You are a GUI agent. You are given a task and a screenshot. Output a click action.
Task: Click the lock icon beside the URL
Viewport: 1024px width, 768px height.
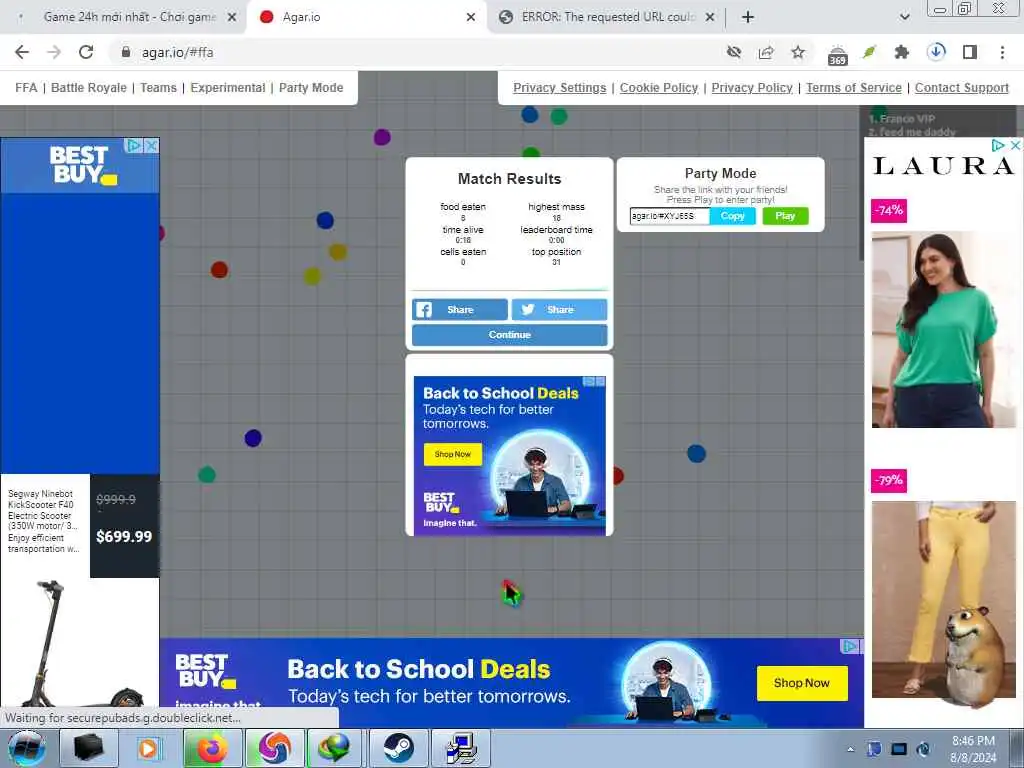126,52
